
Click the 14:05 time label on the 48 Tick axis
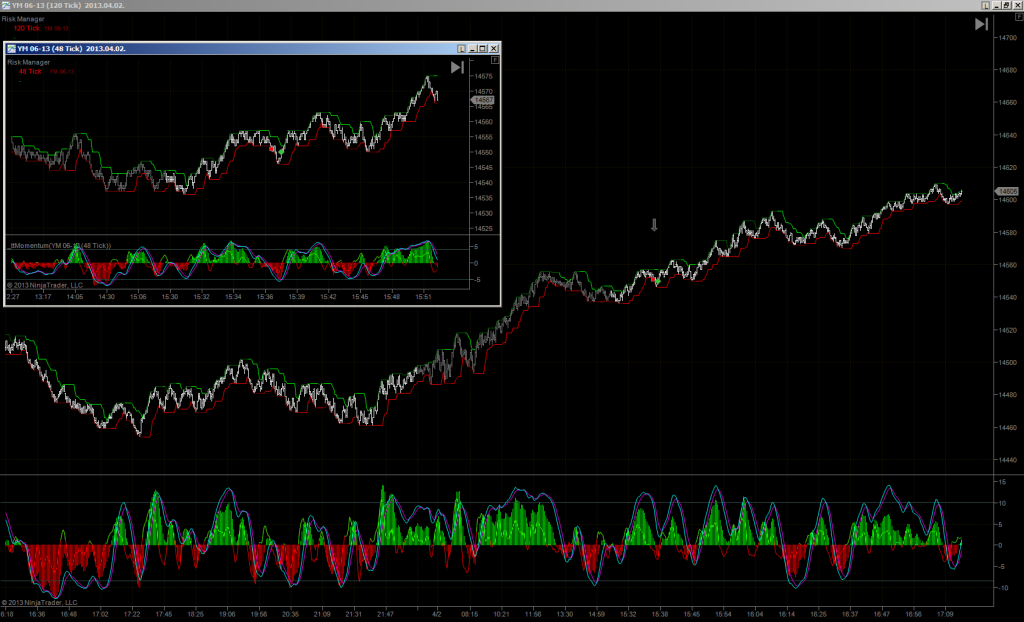[75, 297]
